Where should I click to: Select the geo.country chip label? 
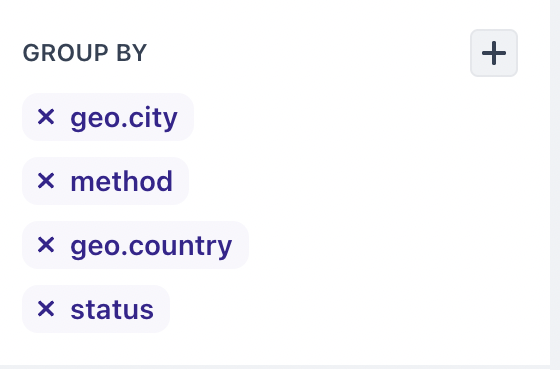tap(151, 246)
